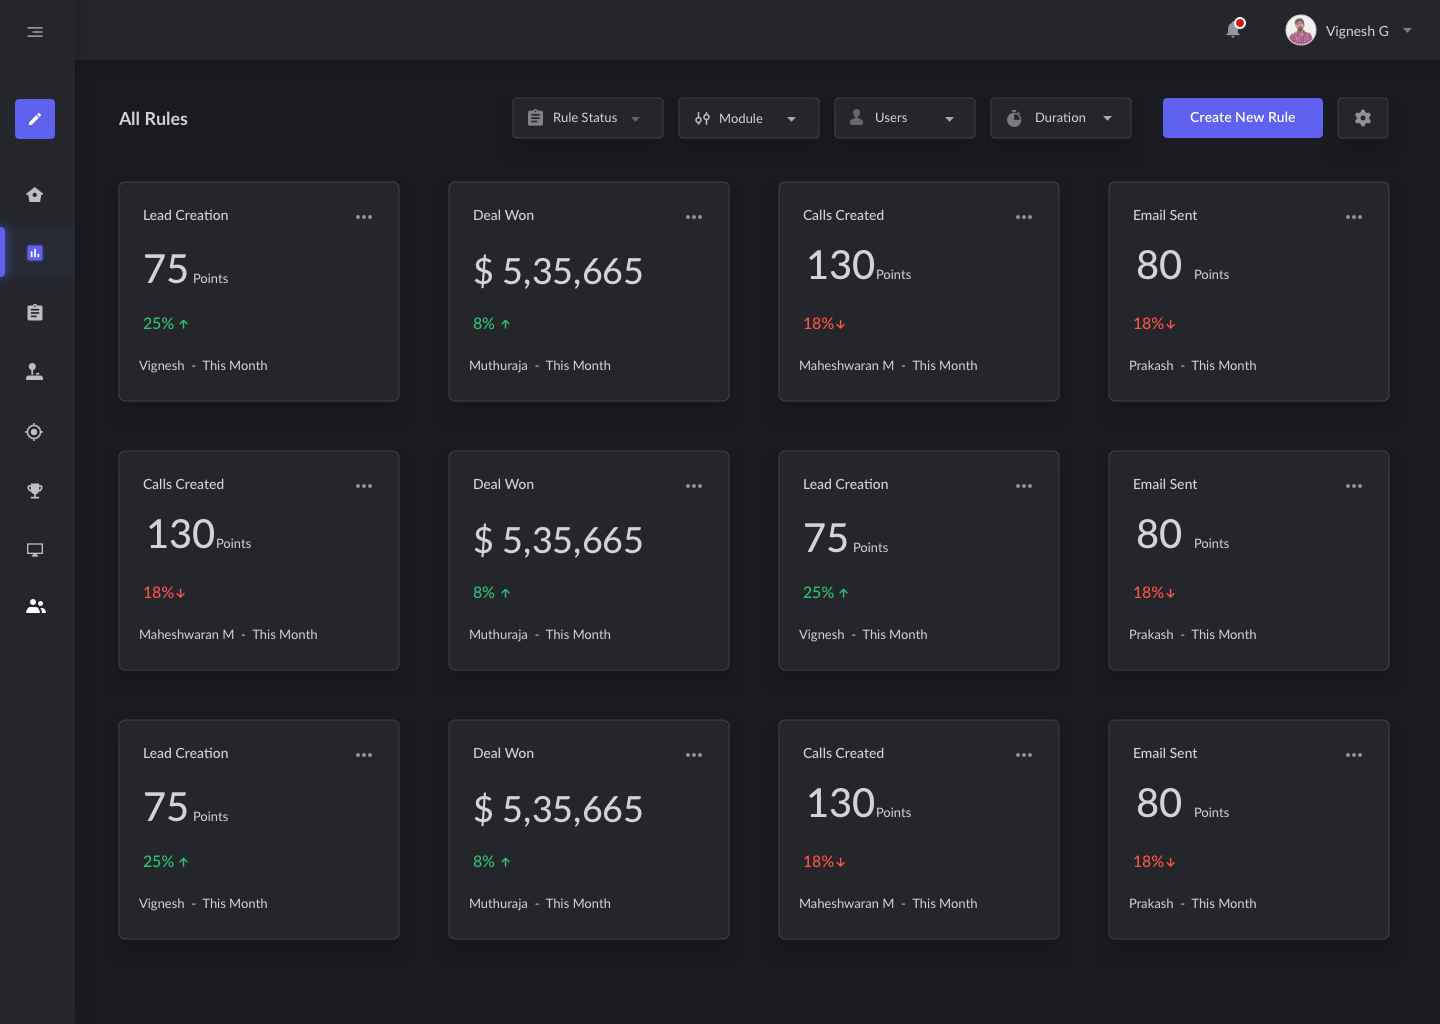Screen dimensions: 1440x1024
Task: Click 80 Points value on second-row card
Action: (1183, 534)
